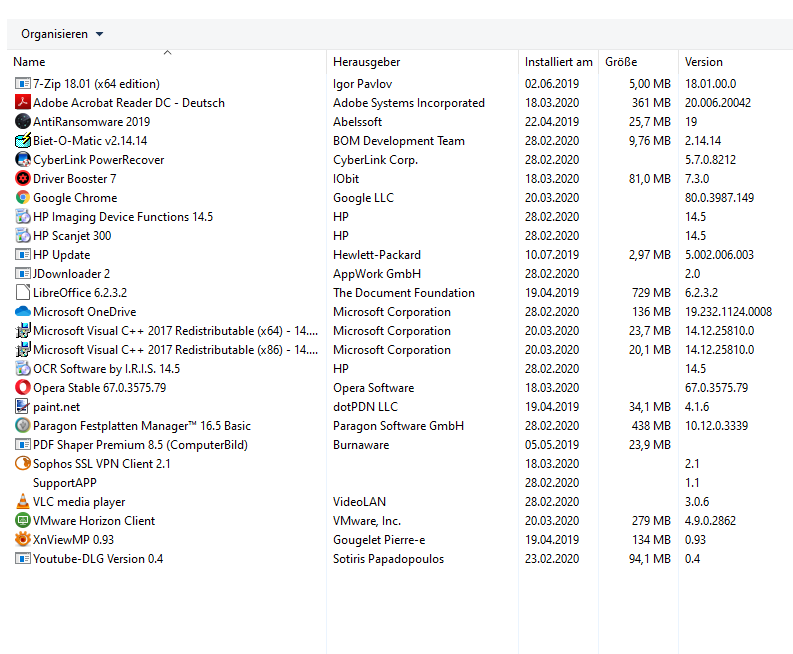Click the HP Imaging Device Functions icon

[x=23, y=216]
